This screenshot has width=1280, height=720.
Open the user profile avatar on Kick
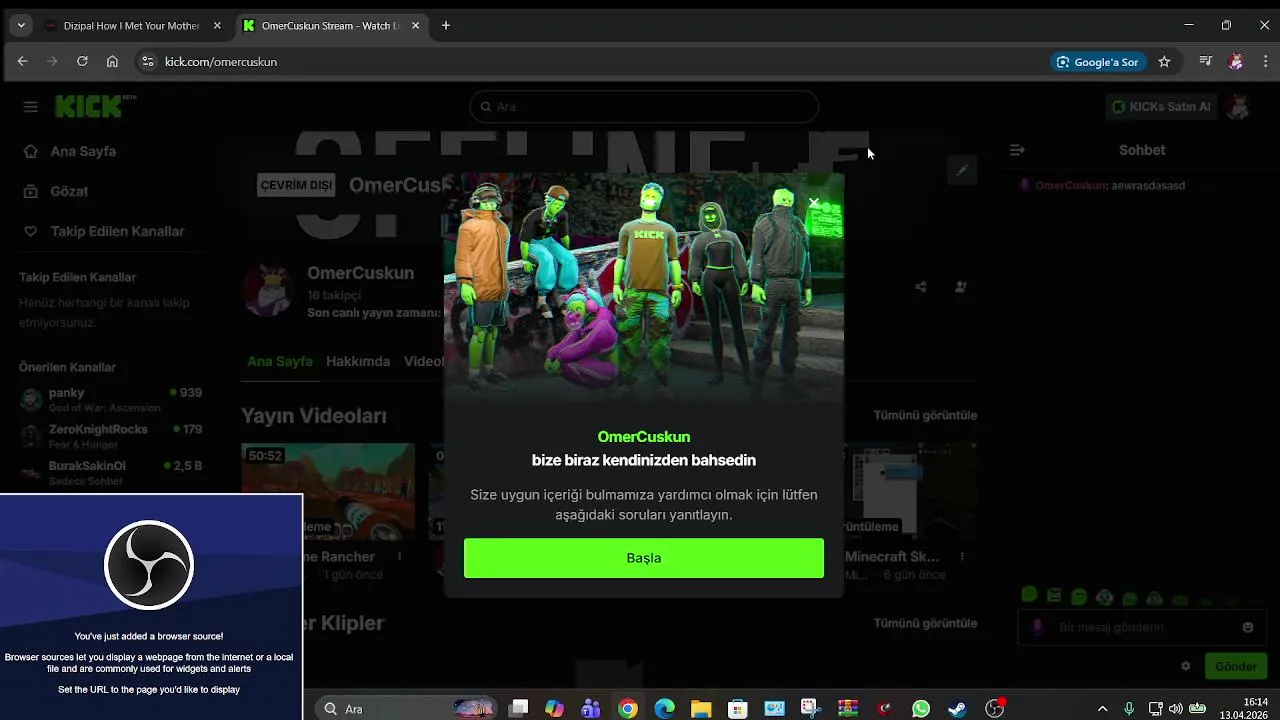[x=1238, y=106]
